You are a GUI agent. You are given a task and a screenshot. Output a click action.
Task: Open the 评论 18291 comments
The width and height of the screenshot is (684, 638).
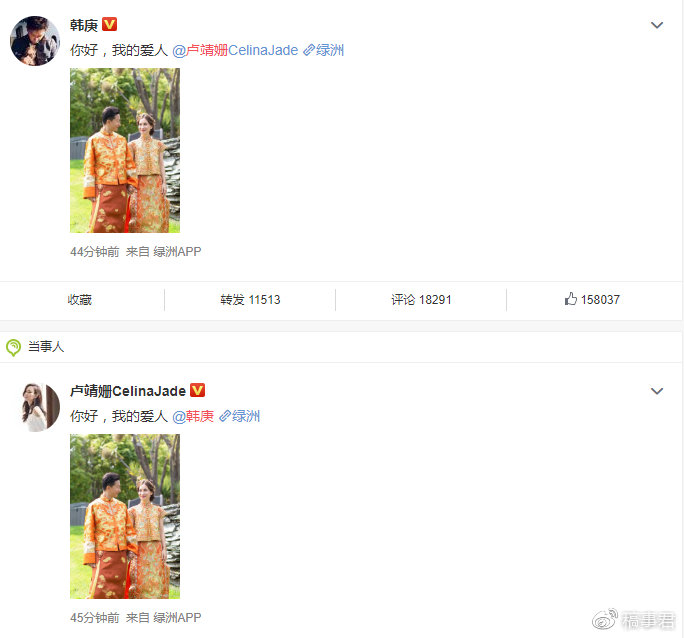click(x=421, y=300)
